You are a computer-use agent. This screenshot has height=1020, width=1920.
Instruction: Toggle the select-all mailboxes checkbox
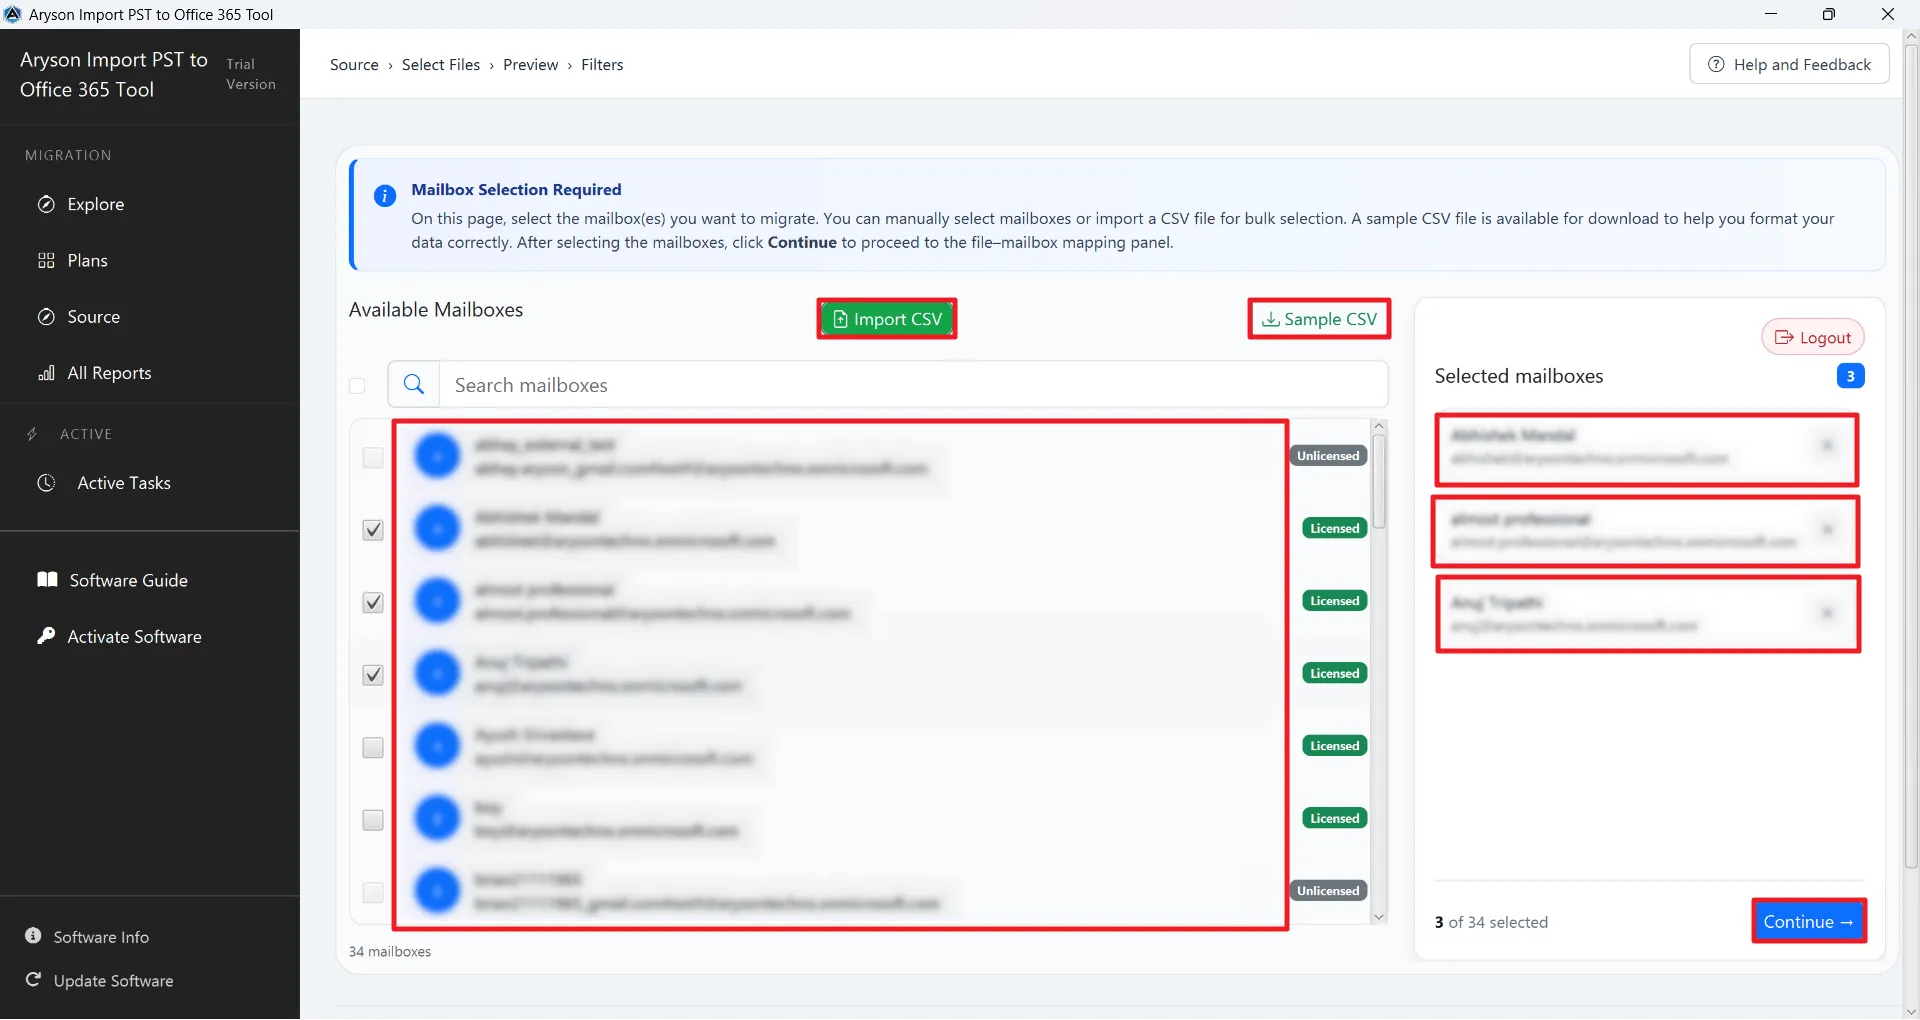(x=357, y=386)
